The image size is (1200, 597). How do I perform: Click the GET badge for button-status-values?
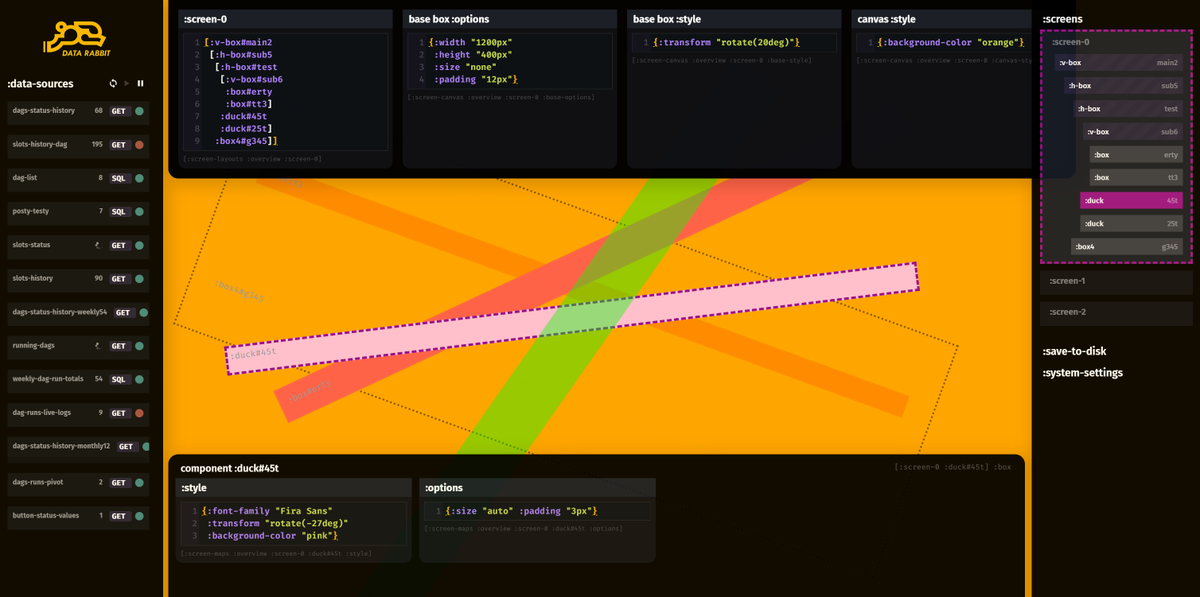click(119, 516)
